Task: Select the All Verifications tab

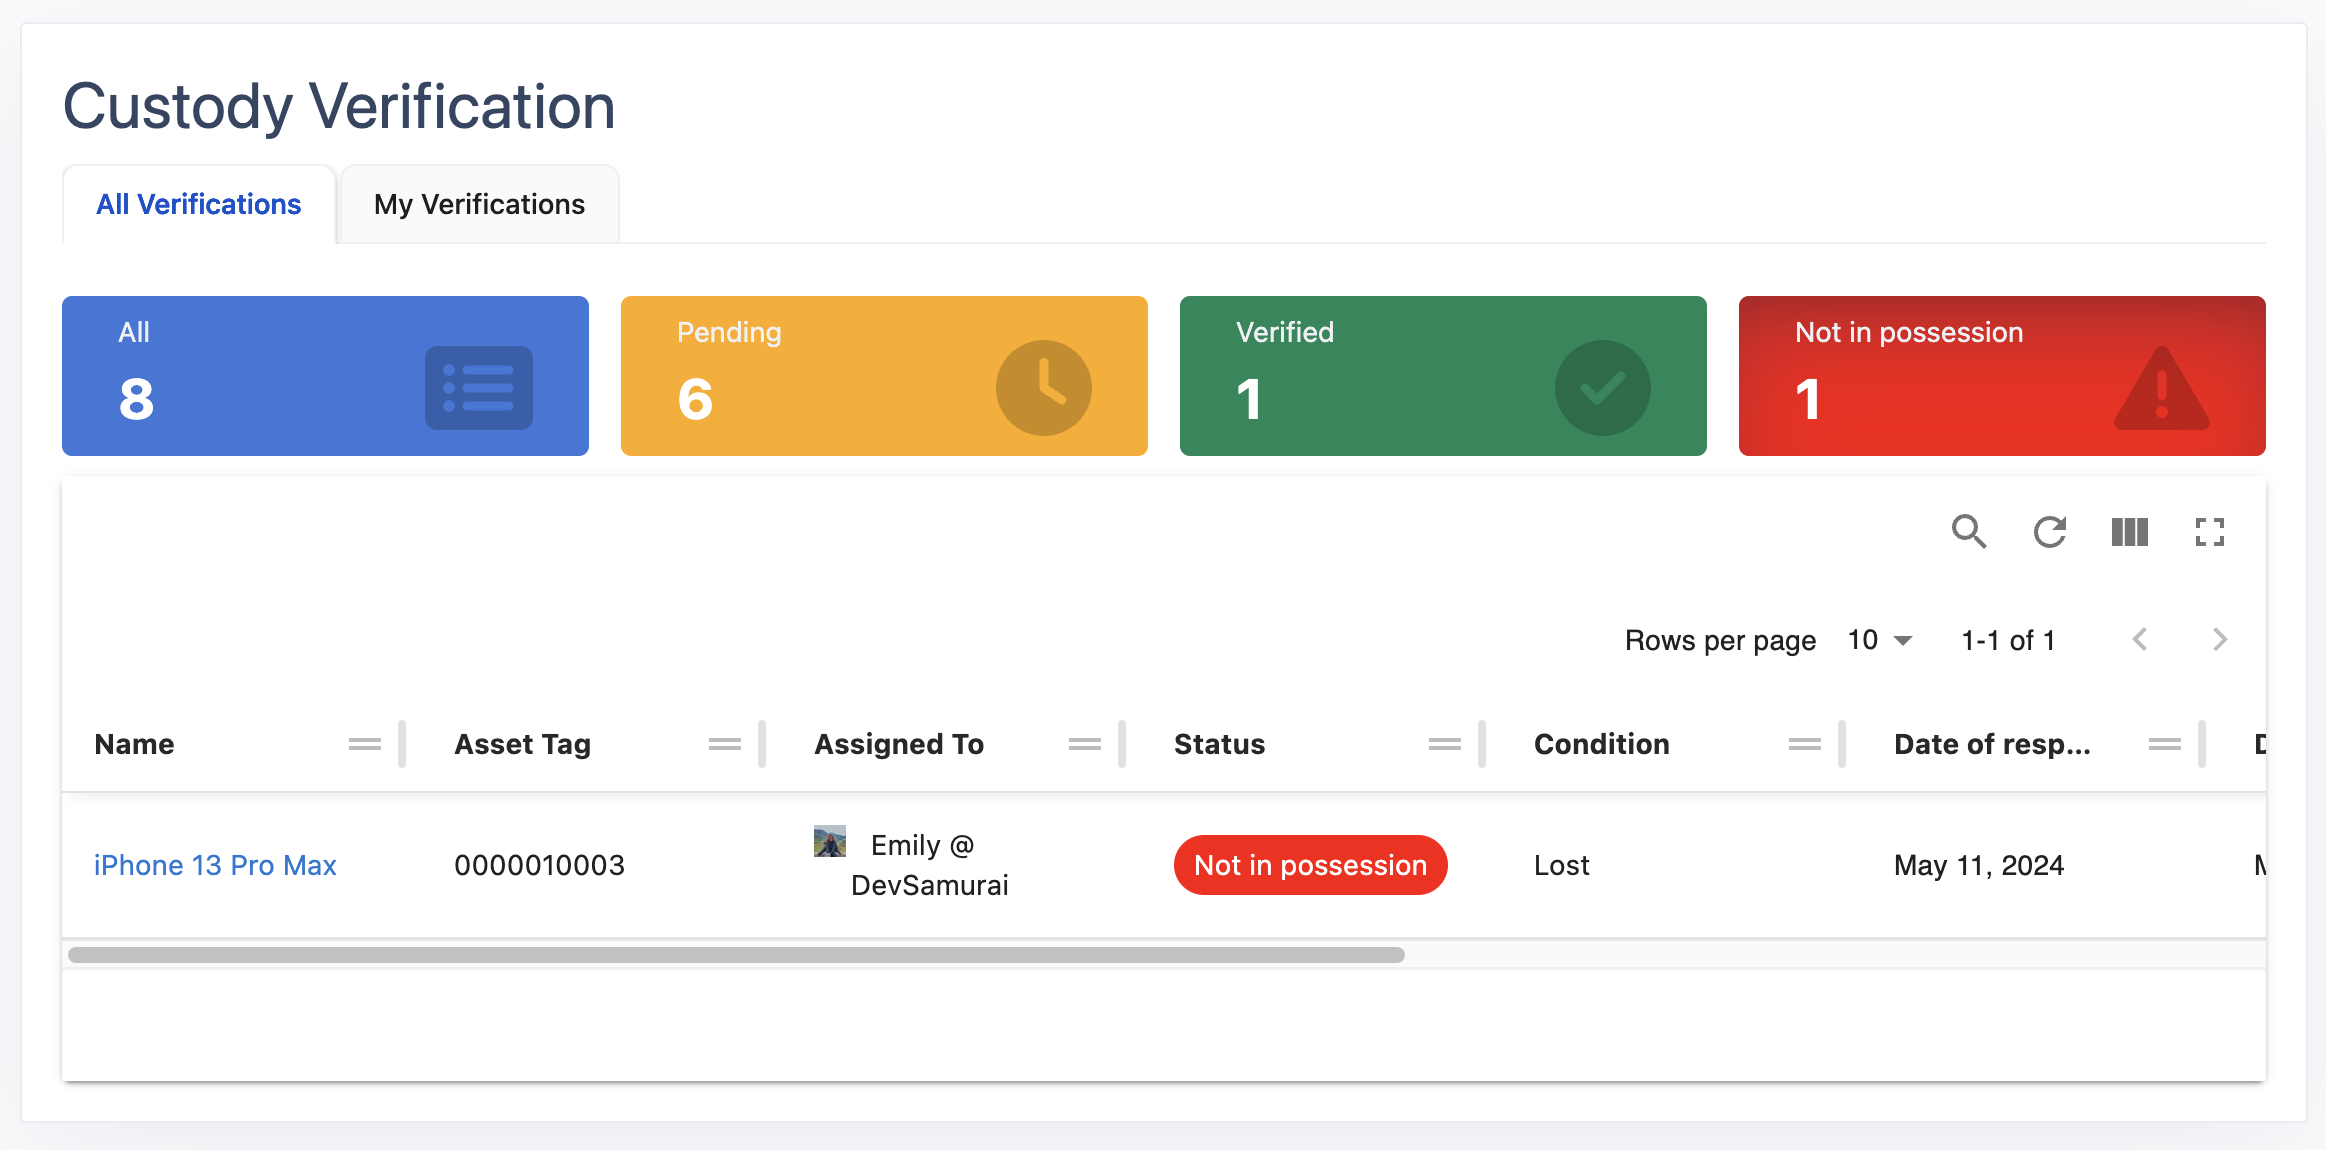Action: click(198, 204)
